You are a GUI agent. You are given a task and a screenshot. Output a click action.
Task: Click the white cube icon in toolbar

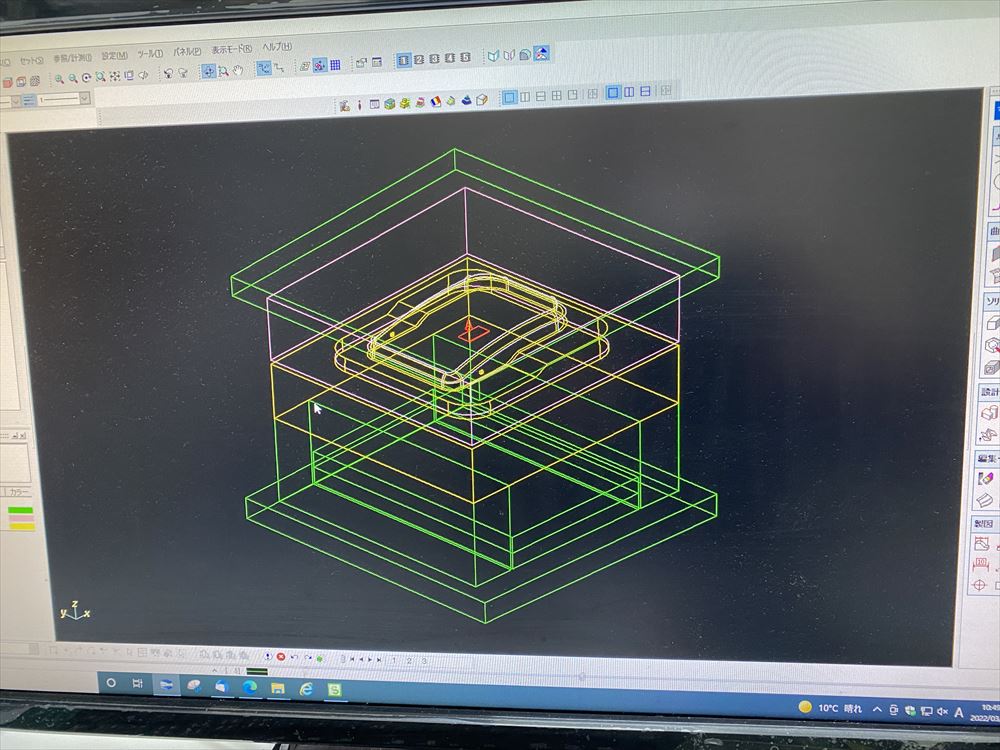pos(482,99)
